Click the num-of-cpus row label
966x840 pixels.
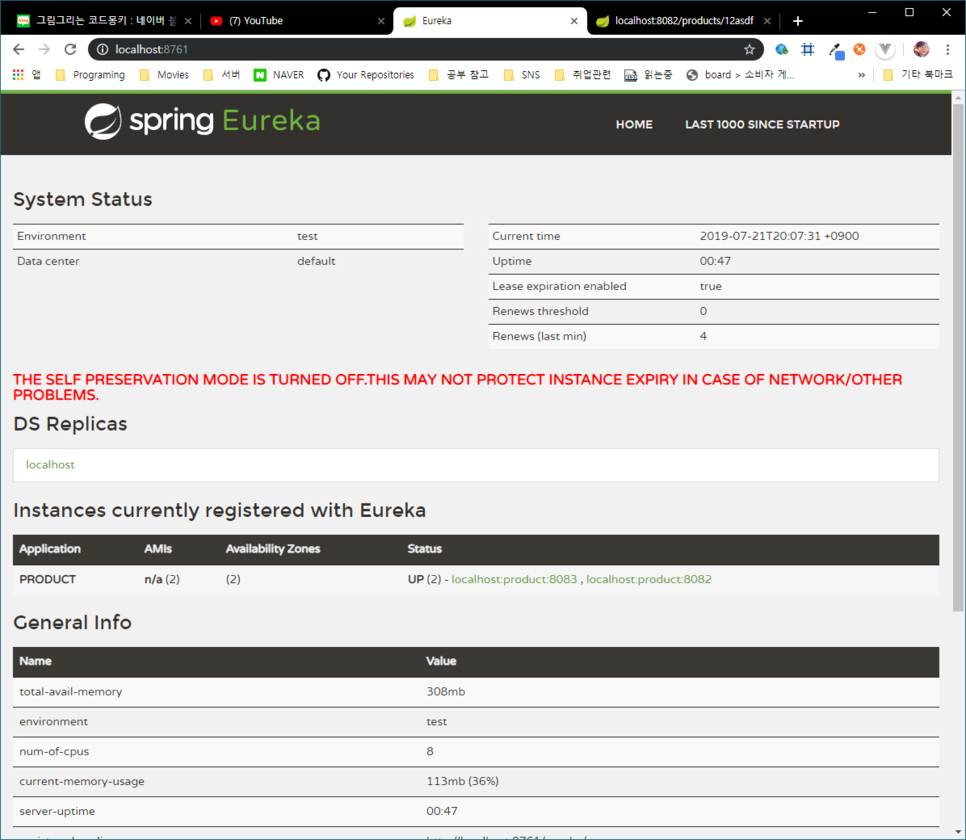pos(54,751)
